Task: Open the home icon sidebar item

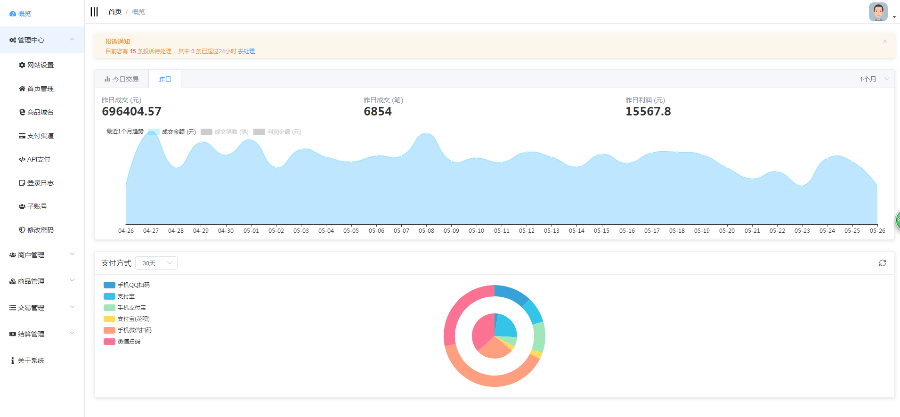Action: coord(37,89)
